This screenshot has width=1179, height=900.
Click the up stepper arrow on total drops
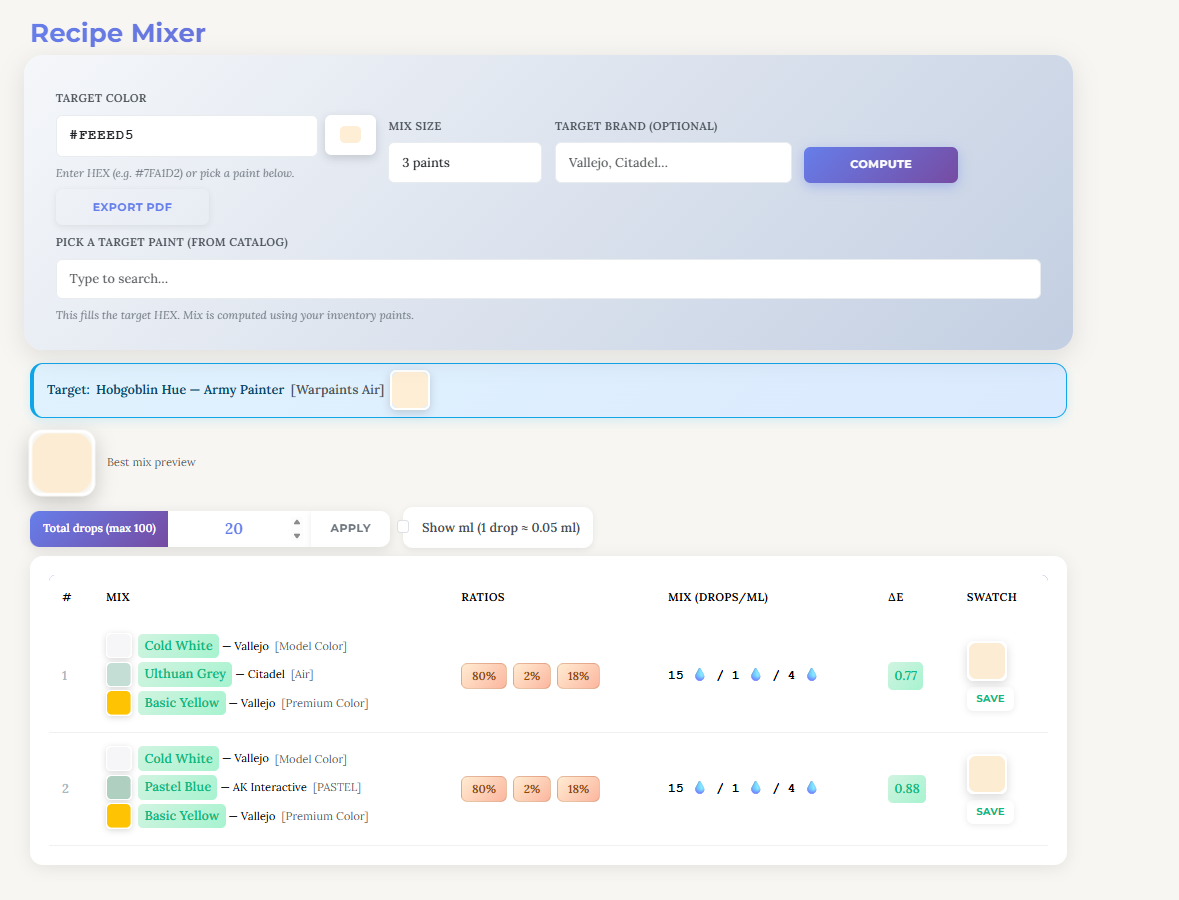[x=296, y=521]
